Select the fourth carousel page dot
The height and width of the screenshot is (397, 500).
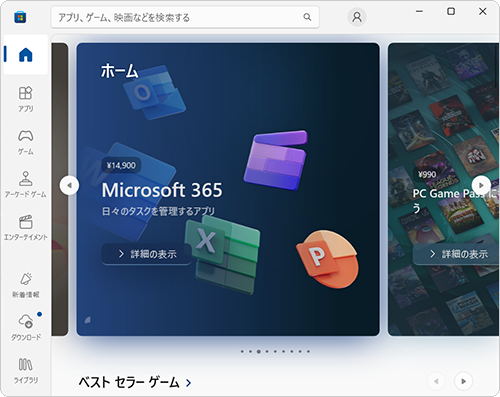(x=267, y=351)
